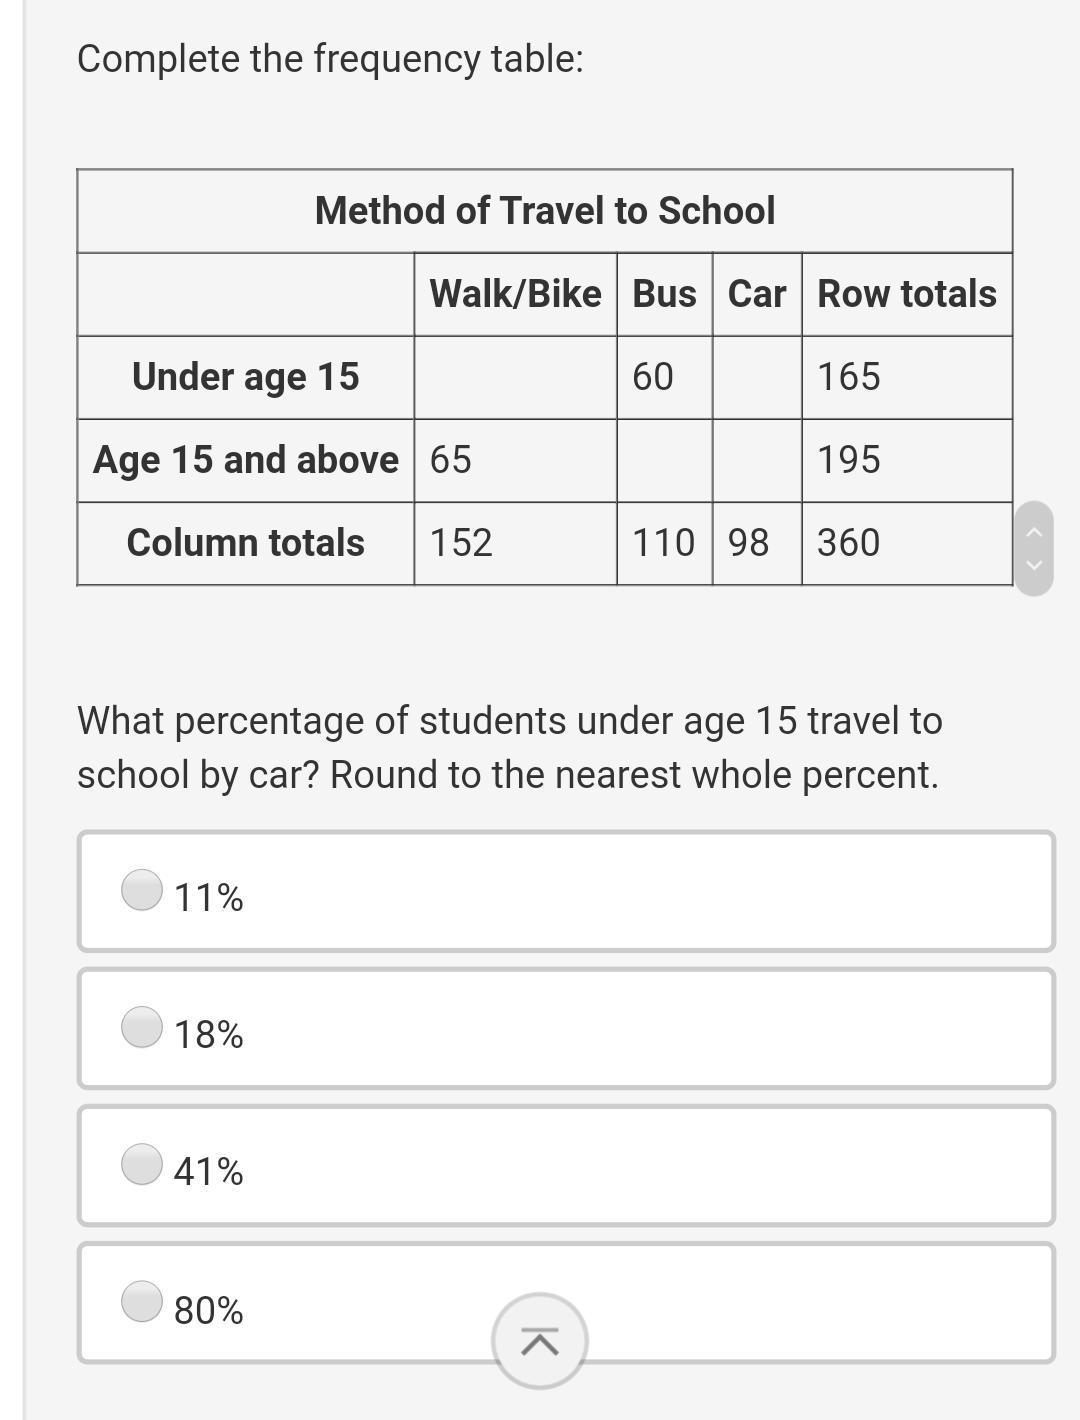Click the left chevron on table scroller
The width and height of the screenshot is (1080, 1420).
click(x=1035, y=533)
